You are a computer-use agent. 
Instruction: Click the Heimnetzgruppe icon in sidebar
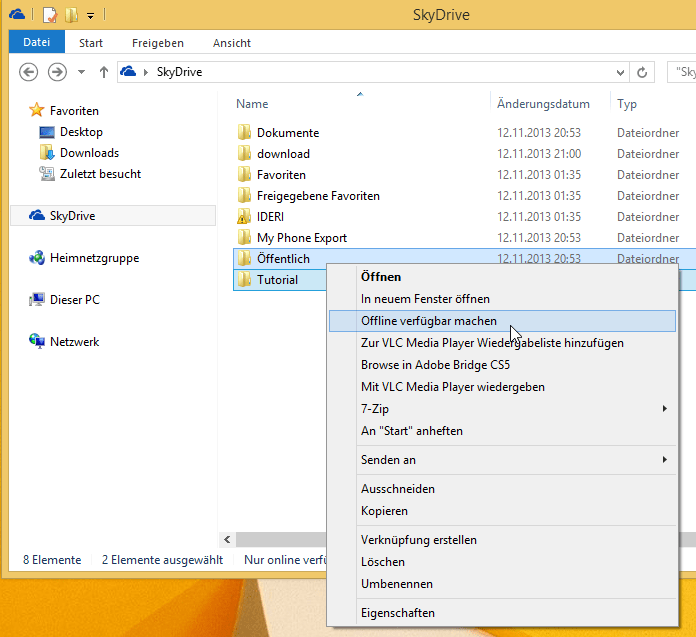pyautogui.click(x=36, y=257)
